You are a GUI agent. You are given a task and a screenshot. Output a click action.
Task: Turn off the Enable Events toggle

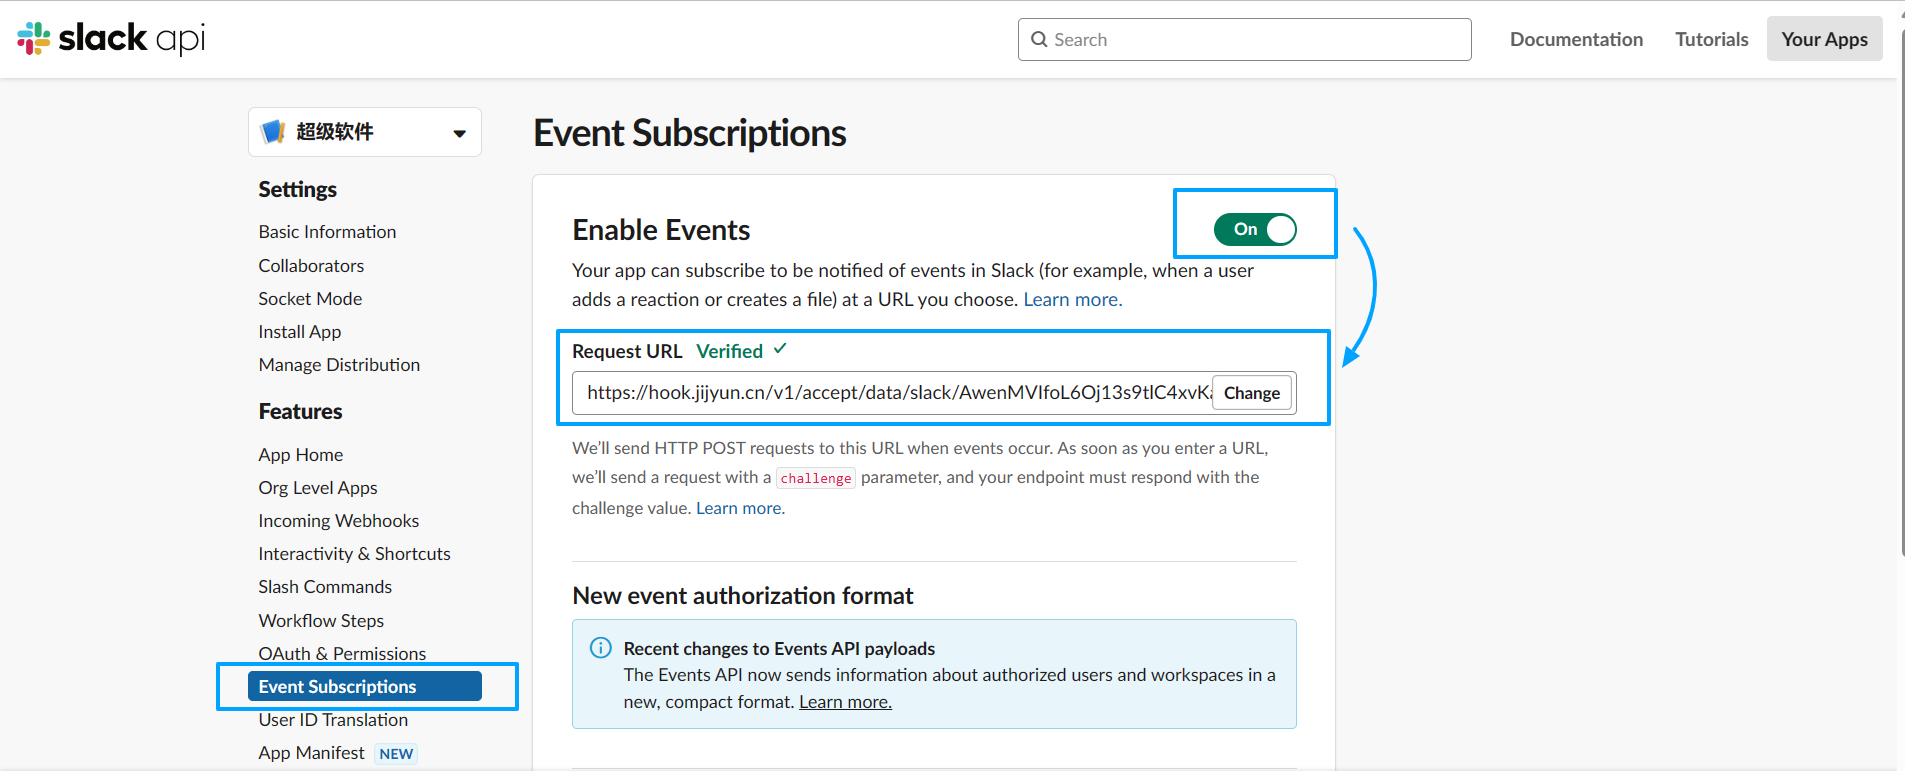pyautogui.click(x=1255, y=229)
